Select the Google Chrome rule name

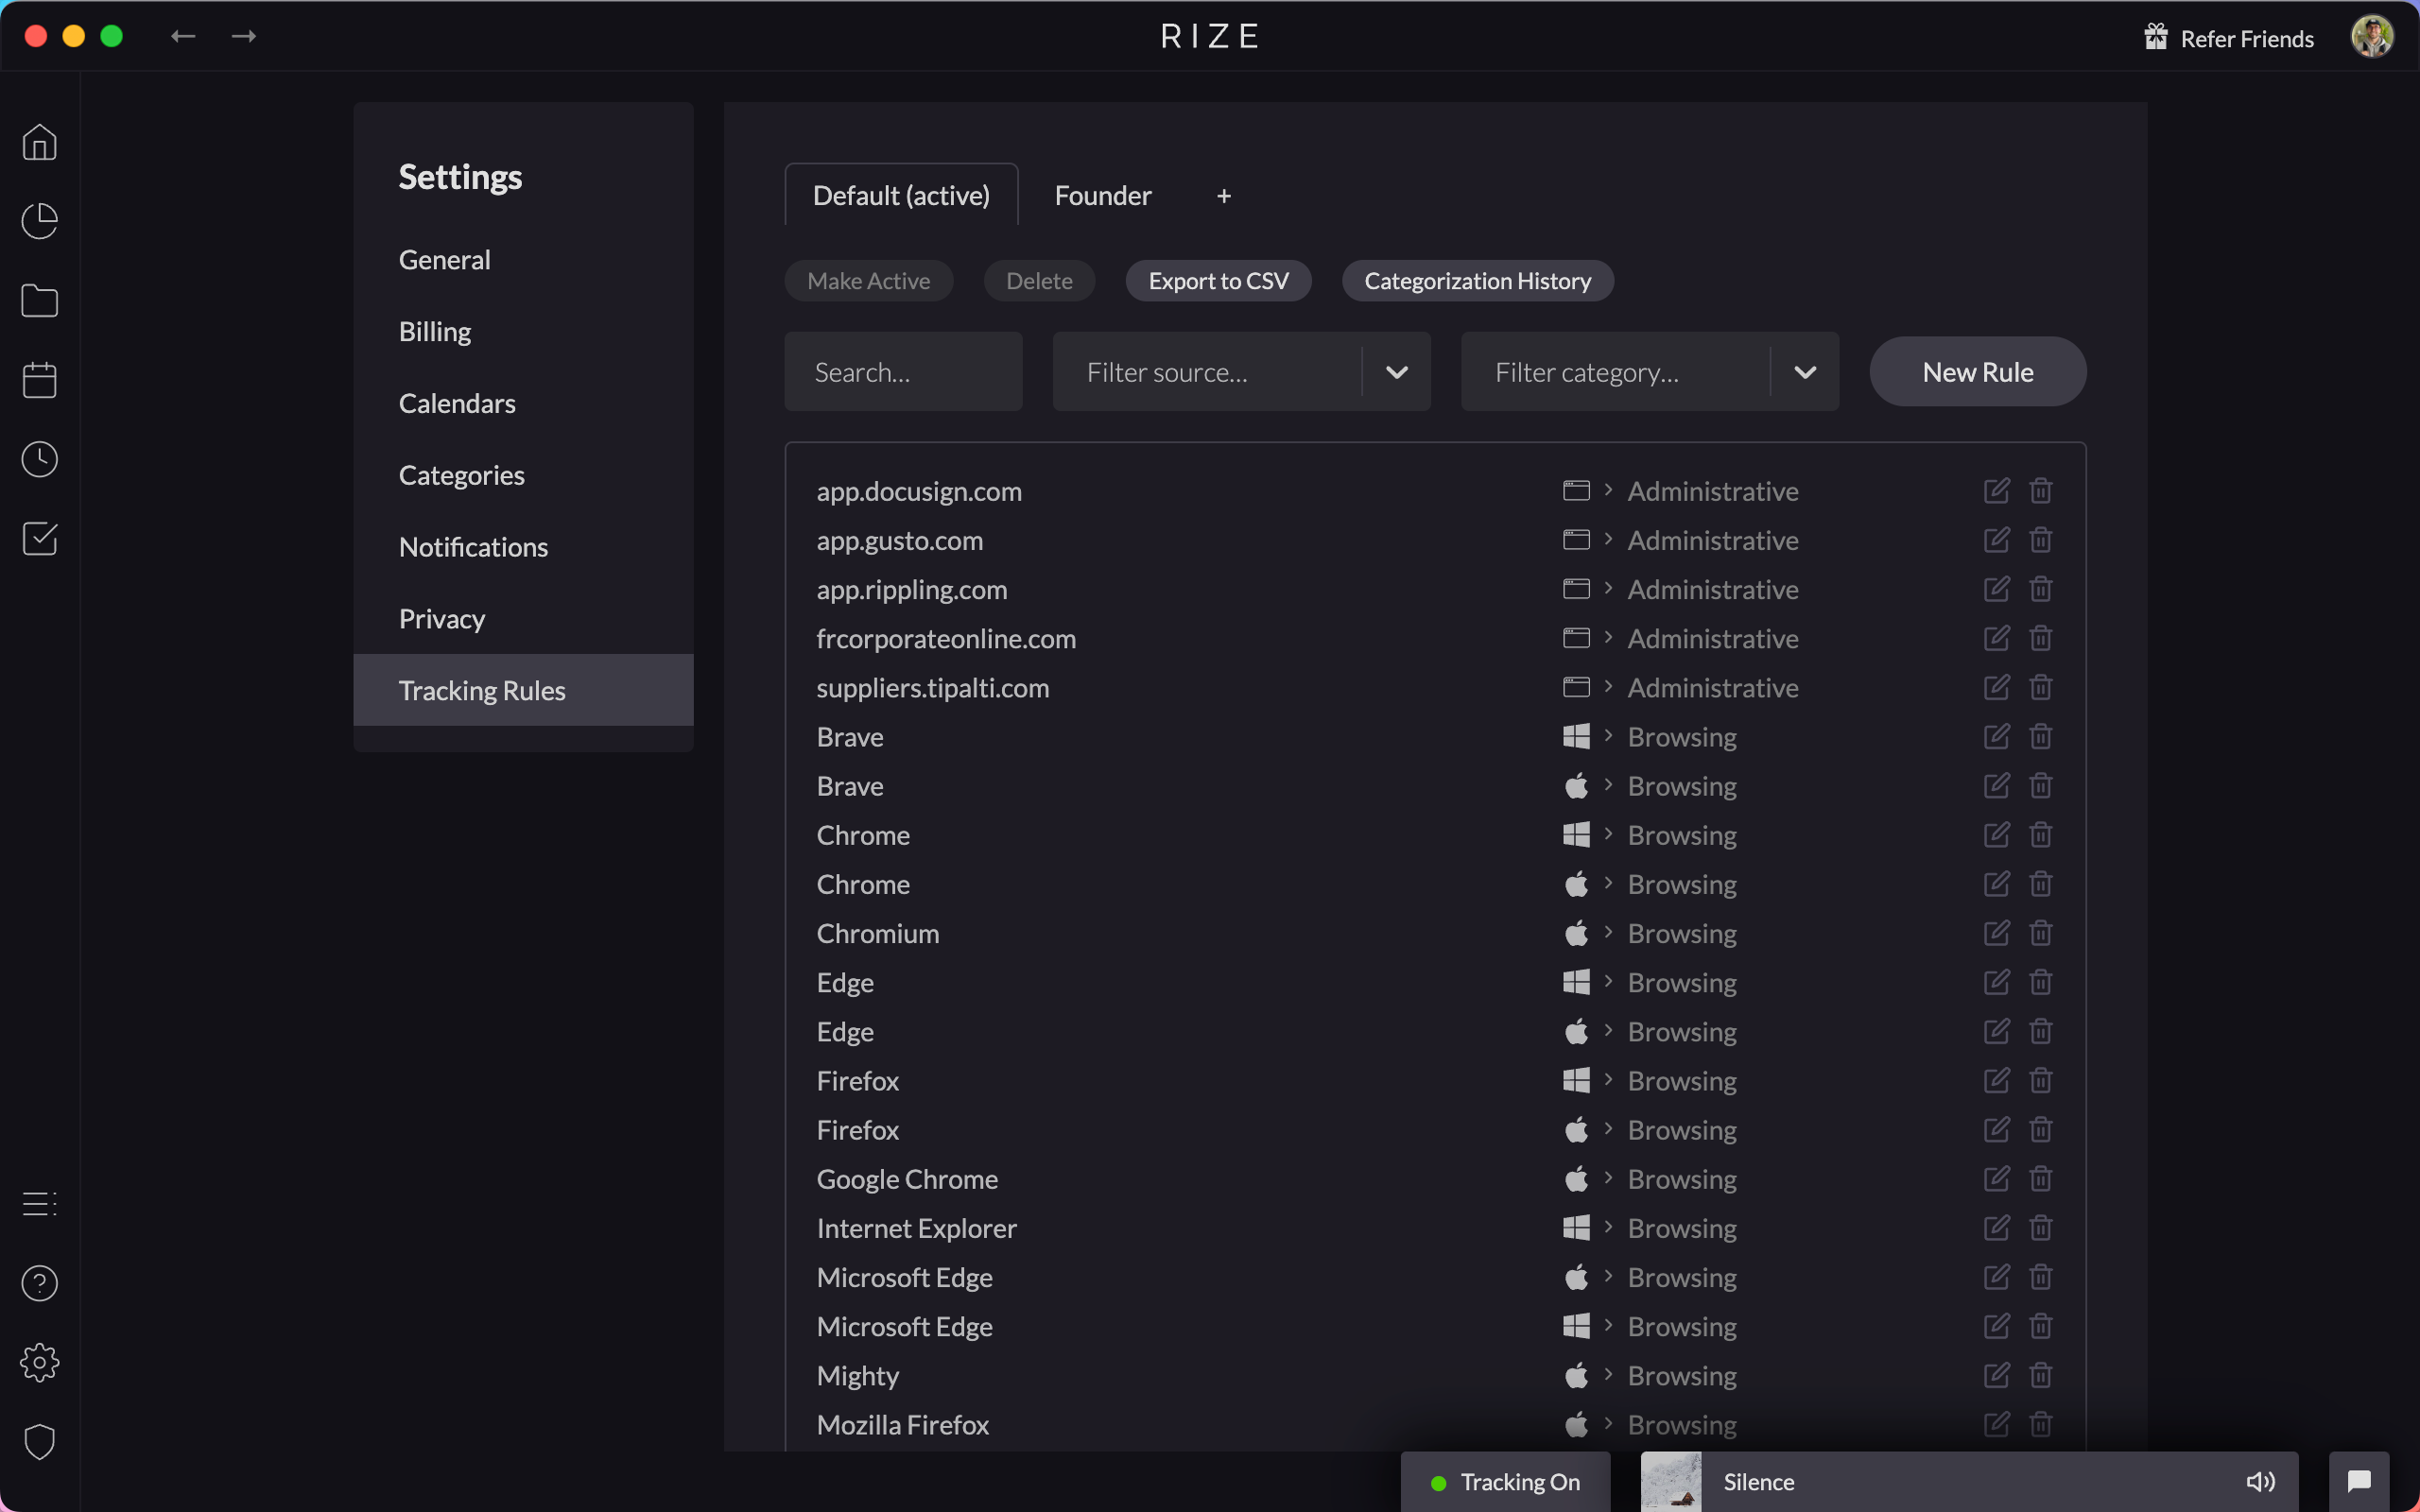(x=907, y=1179)
